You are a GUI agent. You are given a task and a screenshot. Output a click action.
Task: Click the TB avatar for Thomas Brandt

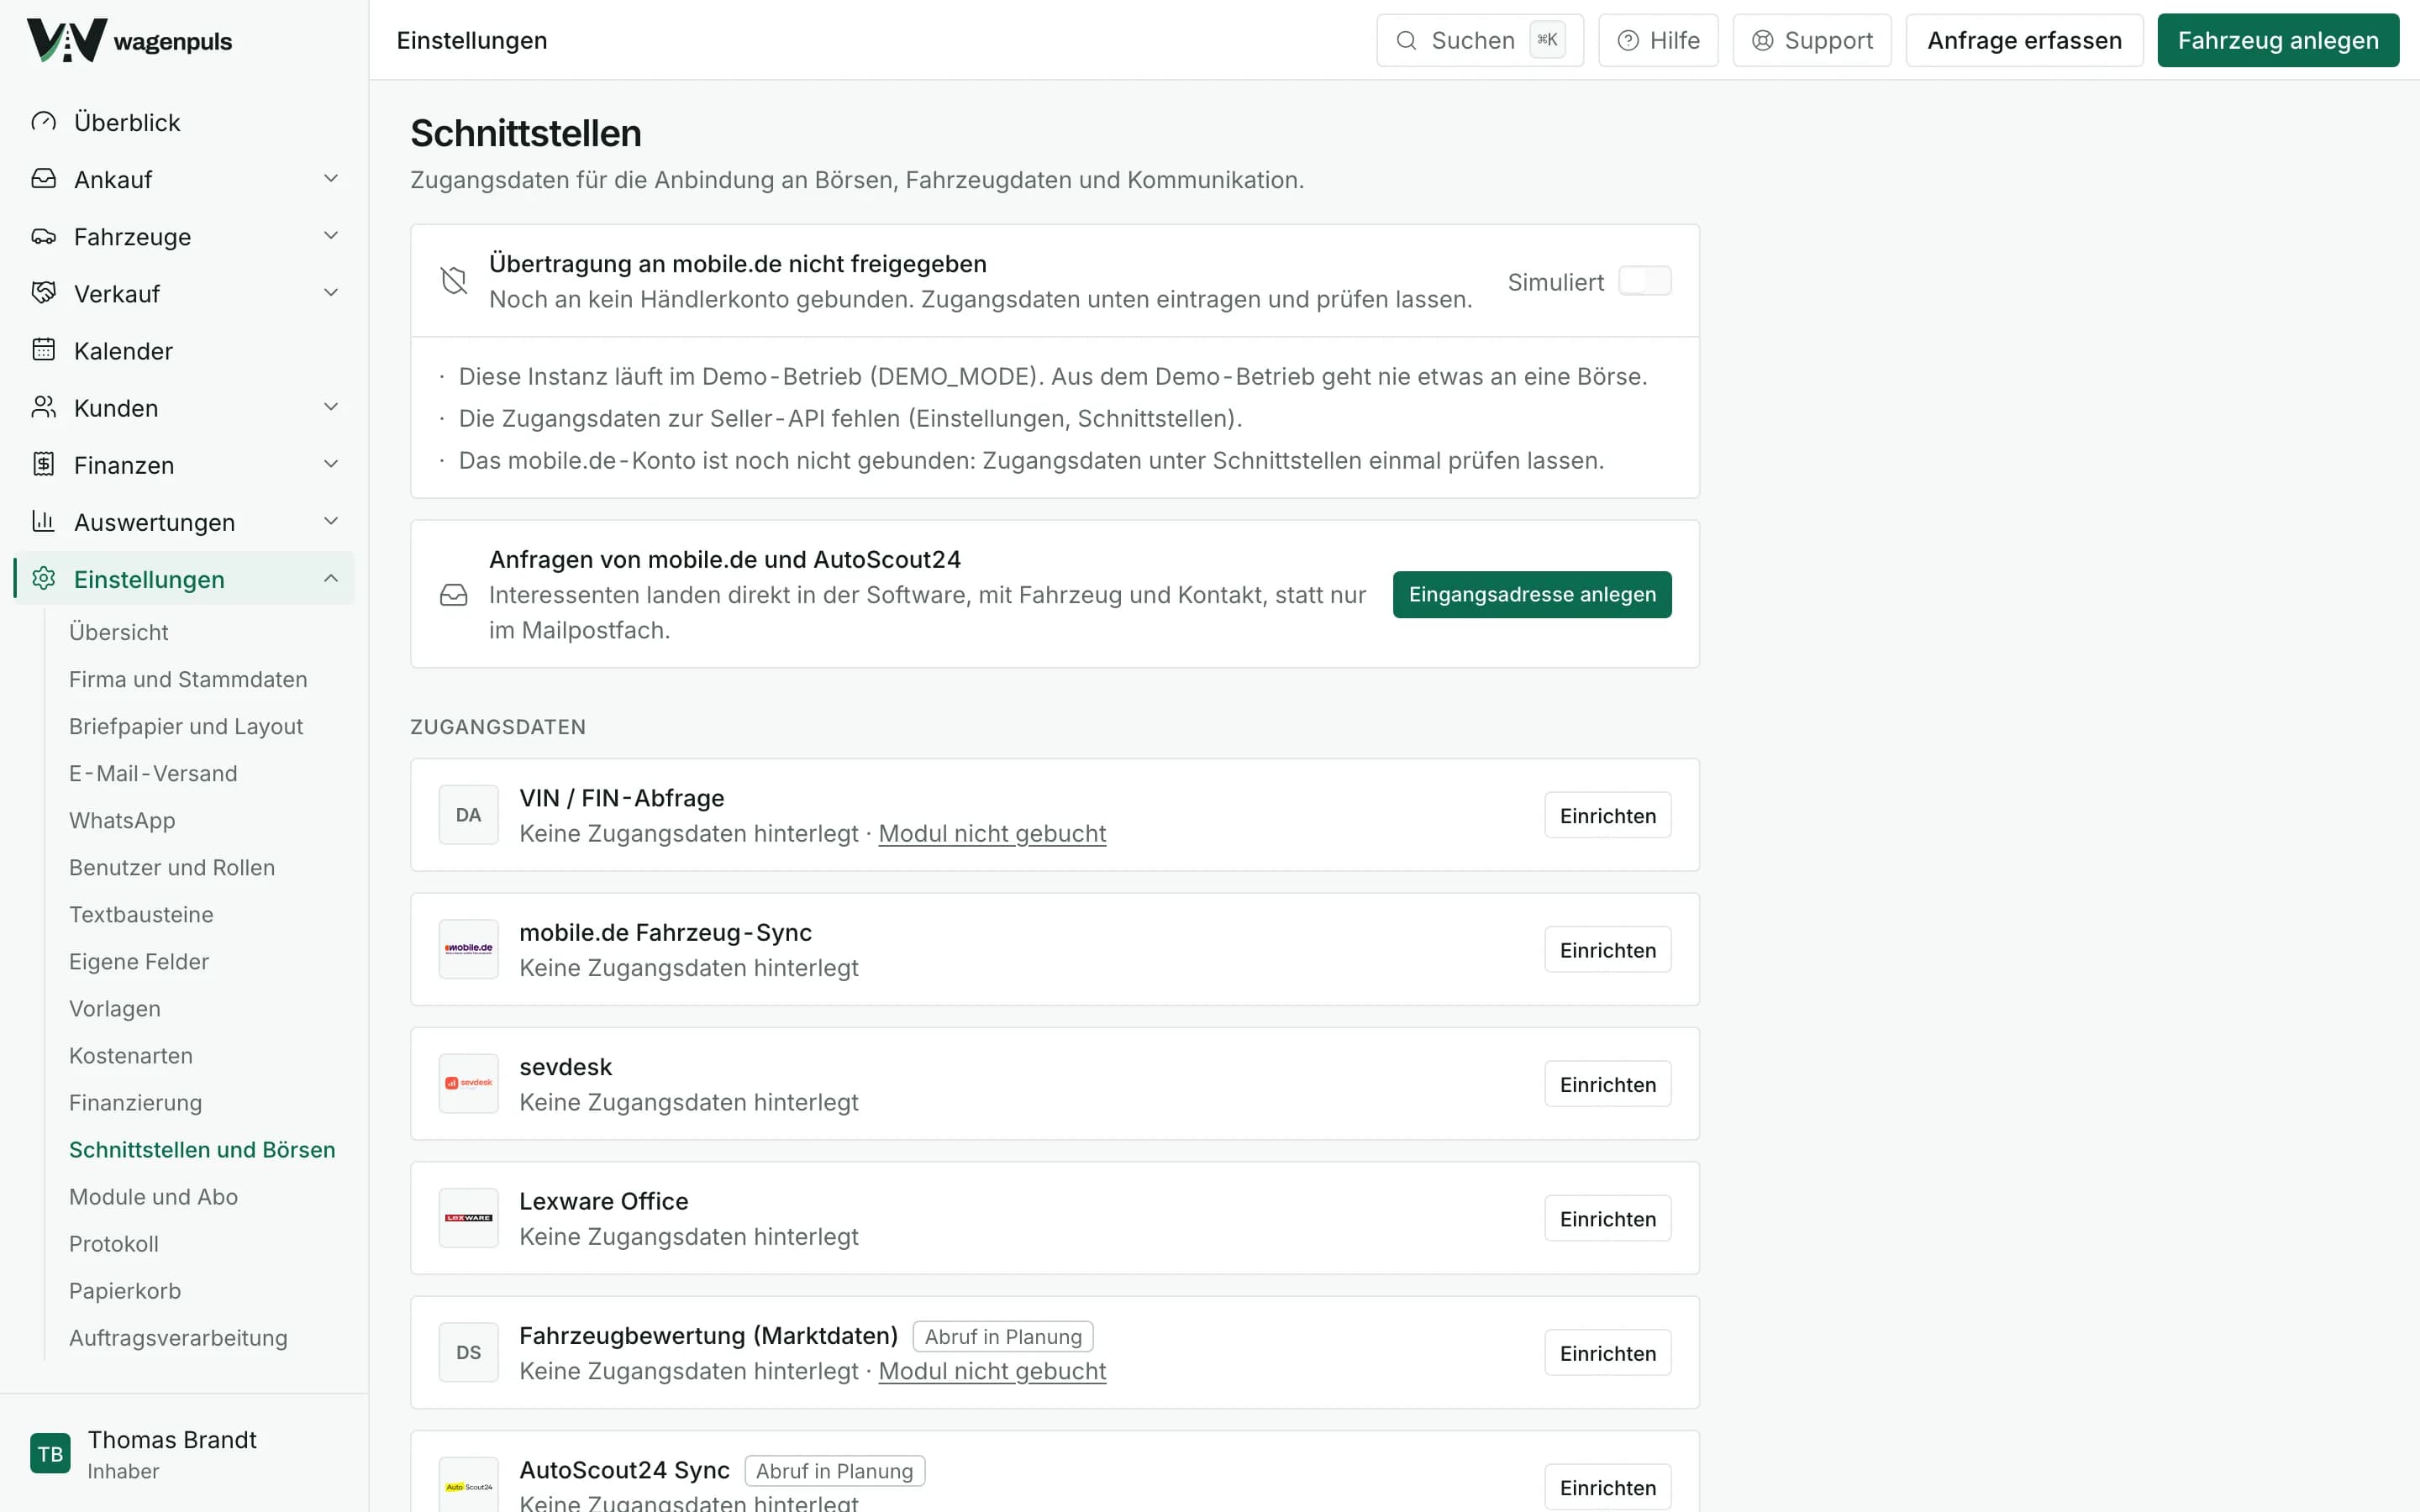50,1453
